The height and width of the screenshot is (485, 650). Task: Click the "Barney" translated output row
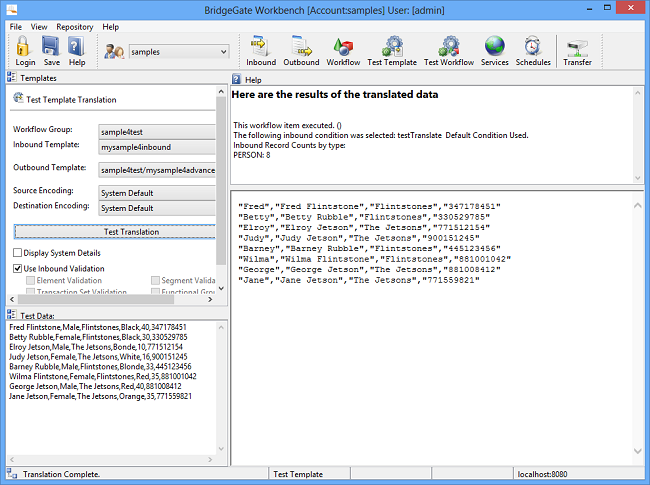pos(369,248)
